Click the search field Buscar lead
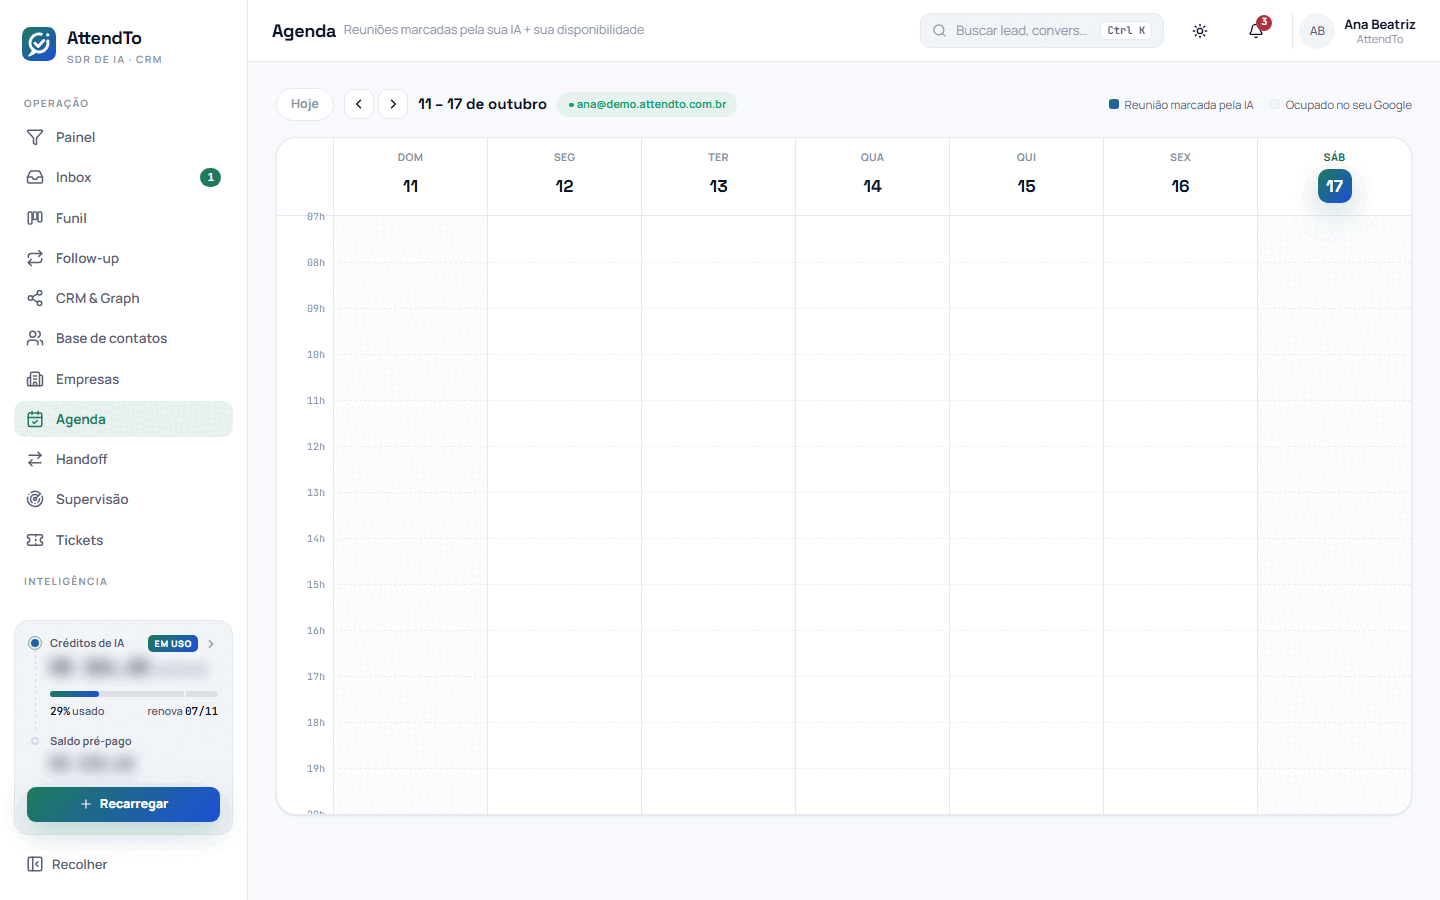This screenshot has height=900, width=1440. pyautogui.click(x=1042, y=31)
